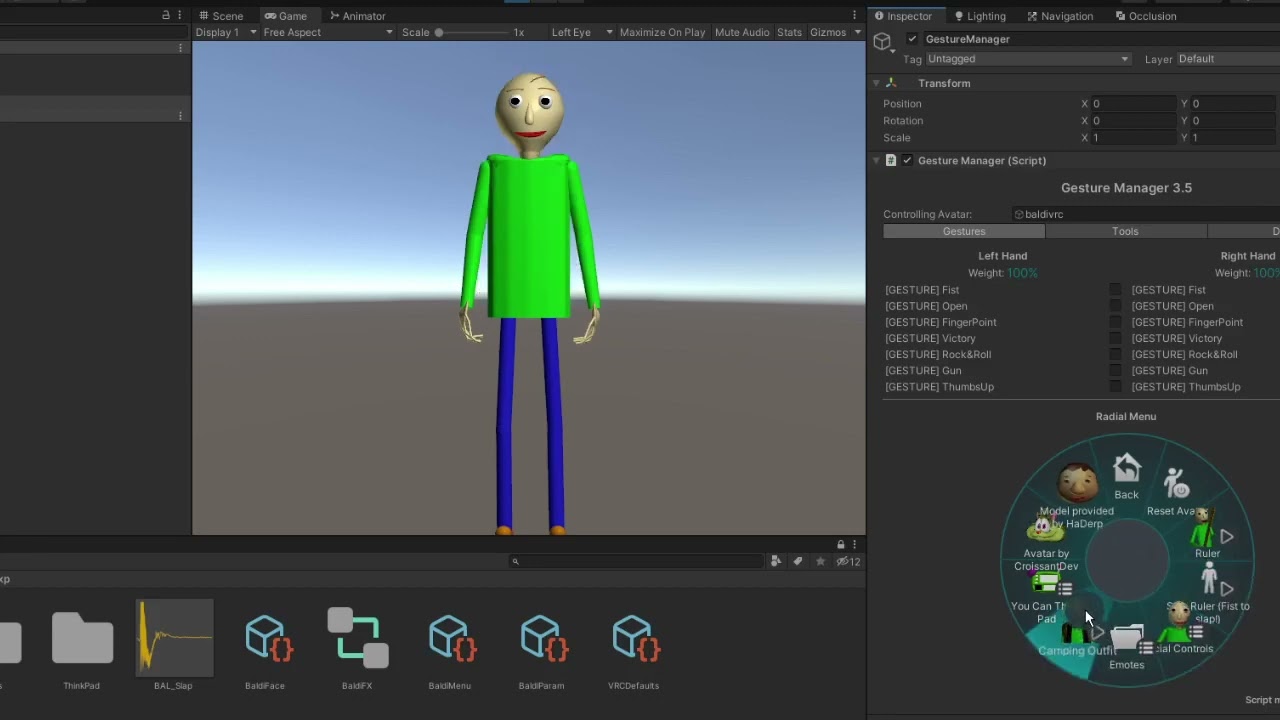Click the Position X value field

(1134, 104)
